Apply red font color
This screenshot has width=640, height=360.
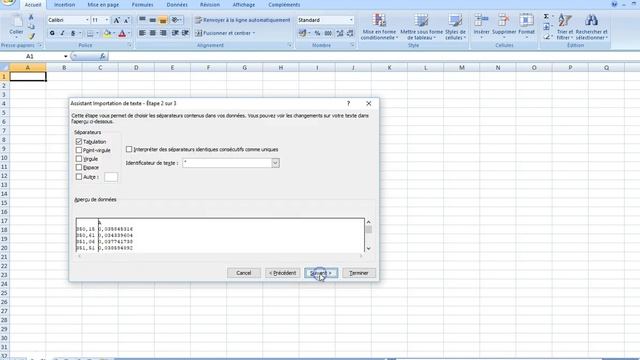pos(122,33)
